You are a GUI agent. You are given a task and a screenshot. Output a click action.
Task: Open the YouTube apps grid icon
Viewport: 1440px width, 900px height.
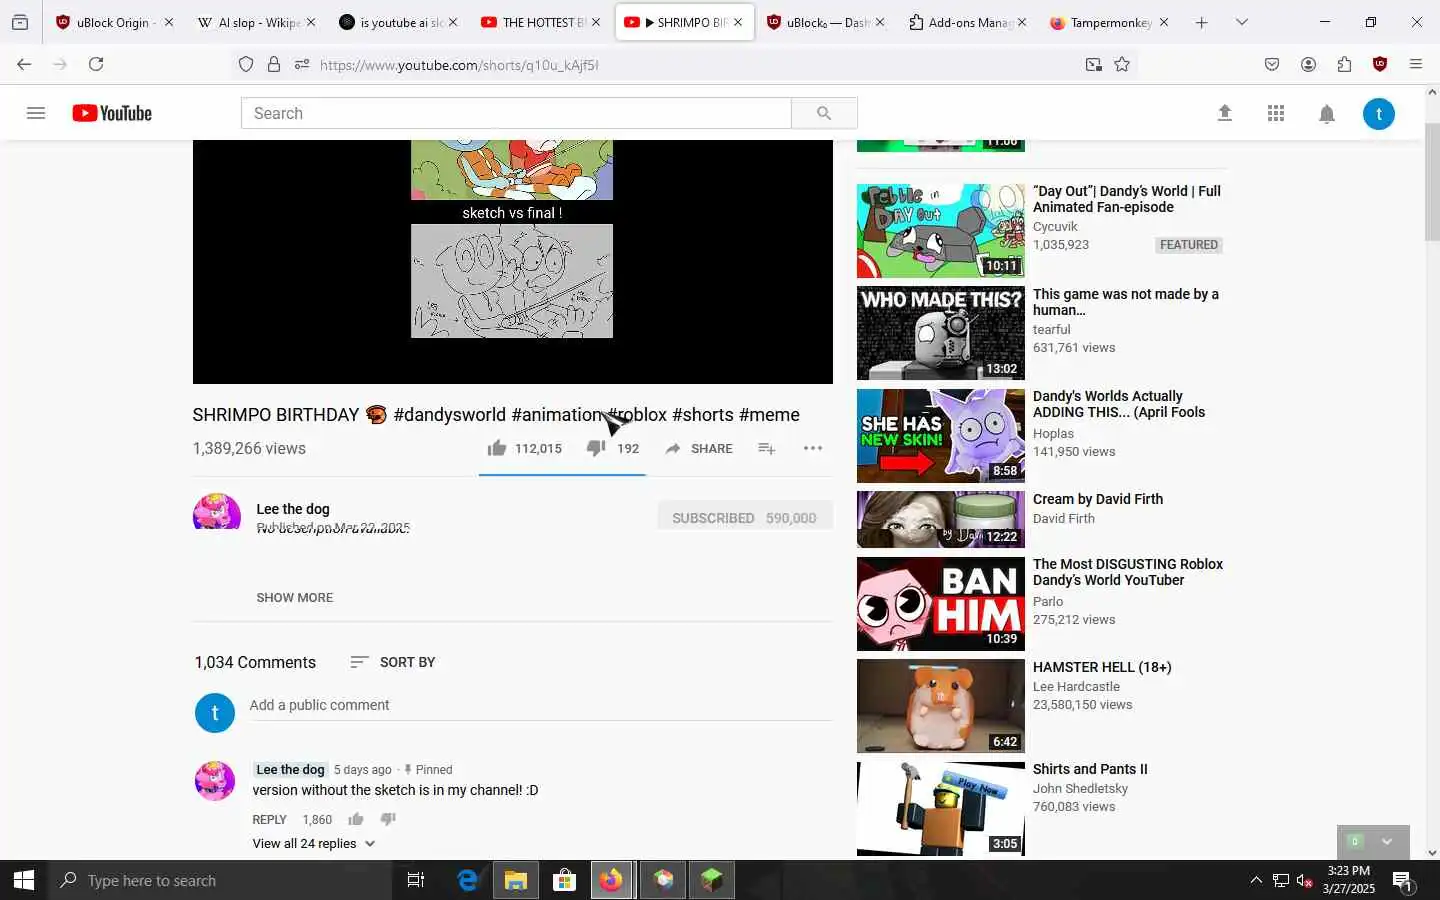tap(1276, 113)
